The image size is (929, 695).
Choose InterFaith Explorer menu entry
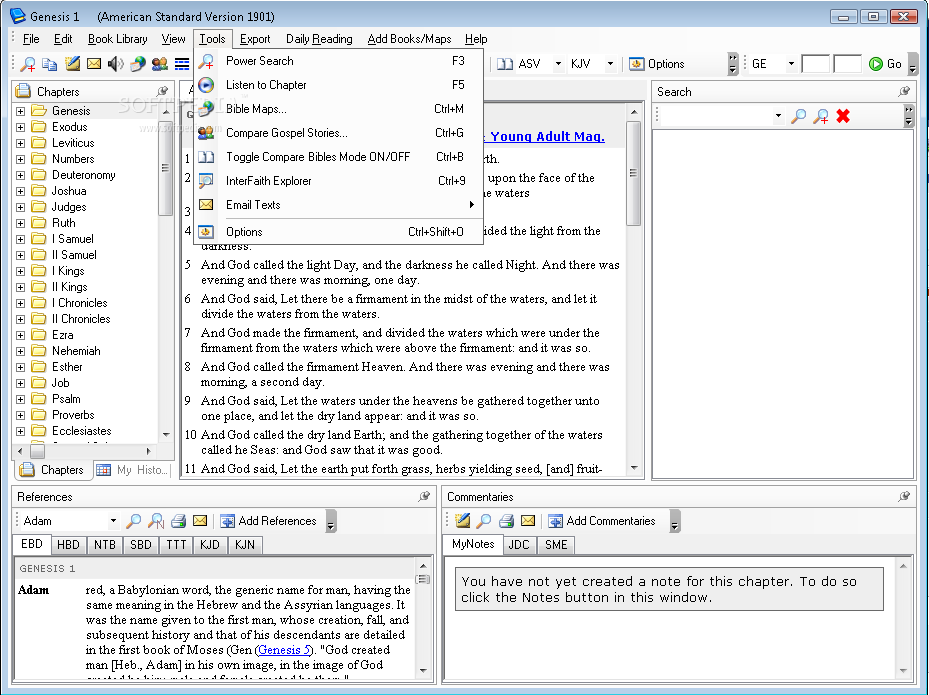tap(338, 181)
